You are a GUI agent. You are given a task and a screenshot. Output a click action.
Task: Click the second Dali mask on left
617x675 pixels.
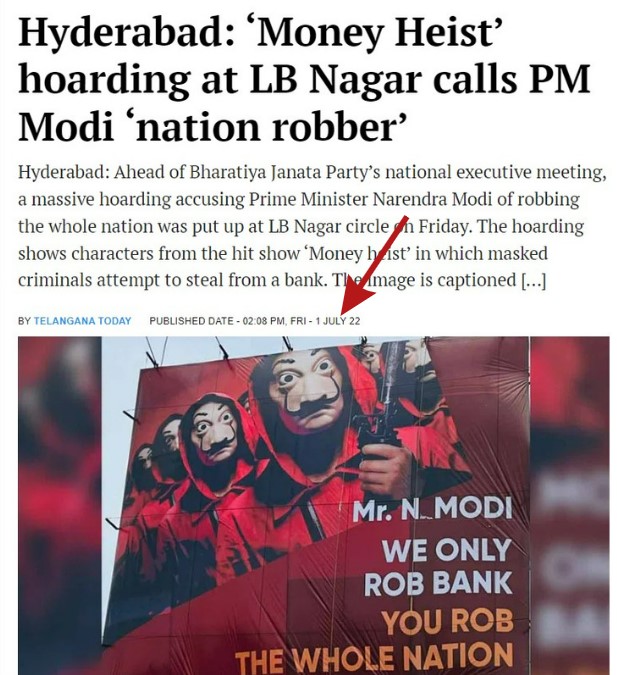(214, 430)
